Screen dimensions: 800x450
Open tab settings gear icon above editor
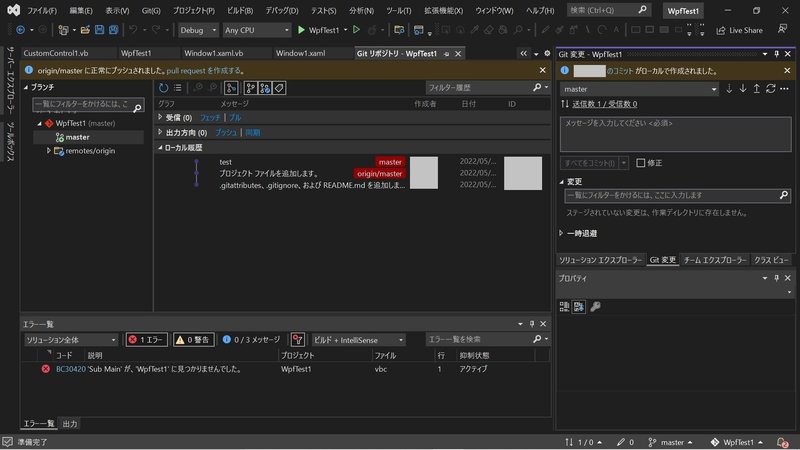[x=547, y=54]
